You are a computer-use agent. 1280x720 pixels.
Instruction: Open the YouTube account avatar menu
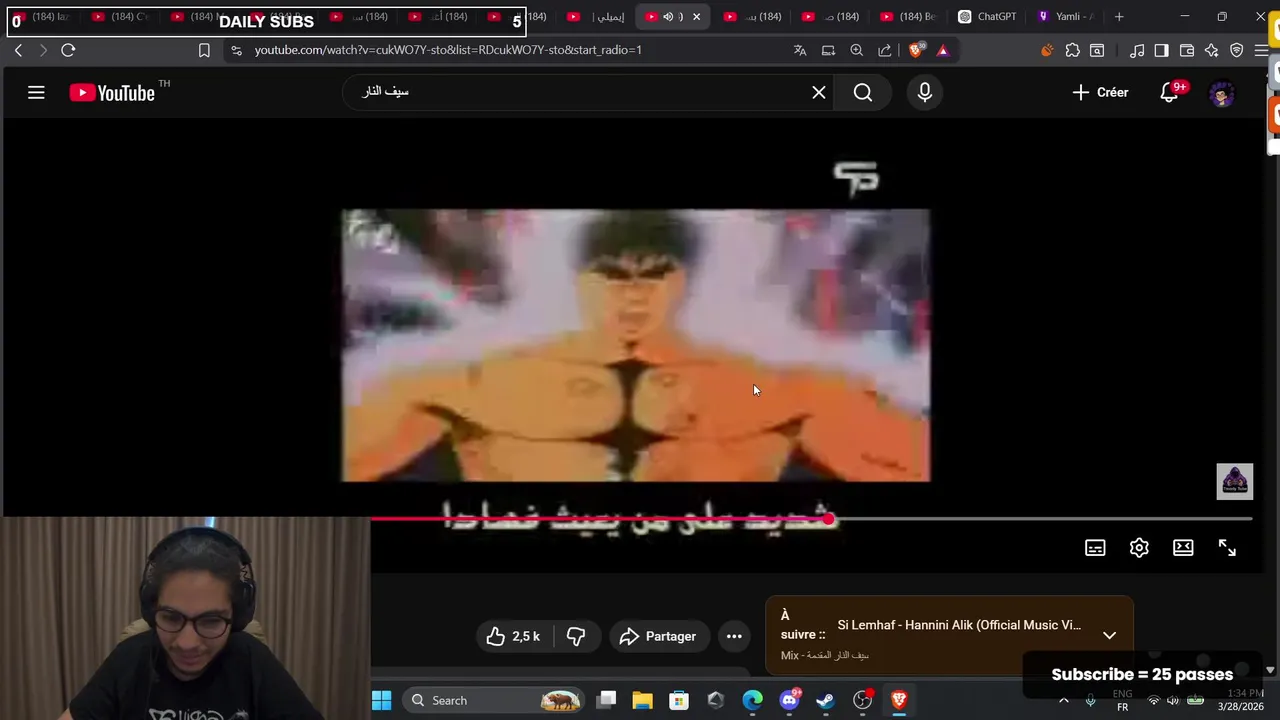click(x=1222, y=93)
